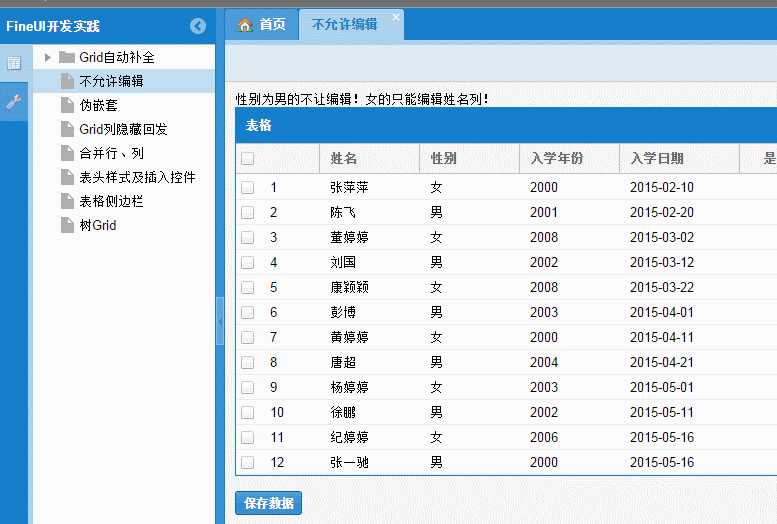Viewport: 777px width, 524px height.
Task: Click the page icon beside 表格侧边栏
Action: [67, 201]
